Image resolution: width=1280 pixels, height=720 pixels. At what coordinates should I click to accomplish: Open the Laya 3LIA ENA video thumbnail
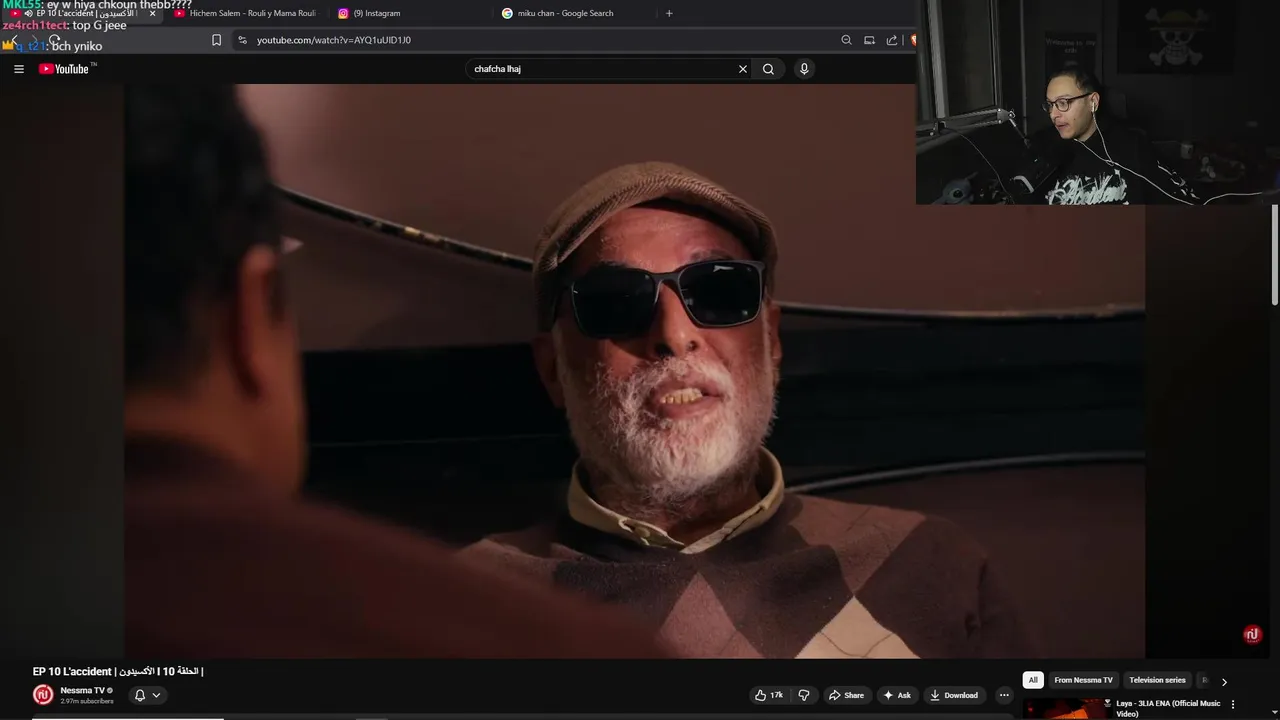pyautogui.click(x=1067, y=709)
